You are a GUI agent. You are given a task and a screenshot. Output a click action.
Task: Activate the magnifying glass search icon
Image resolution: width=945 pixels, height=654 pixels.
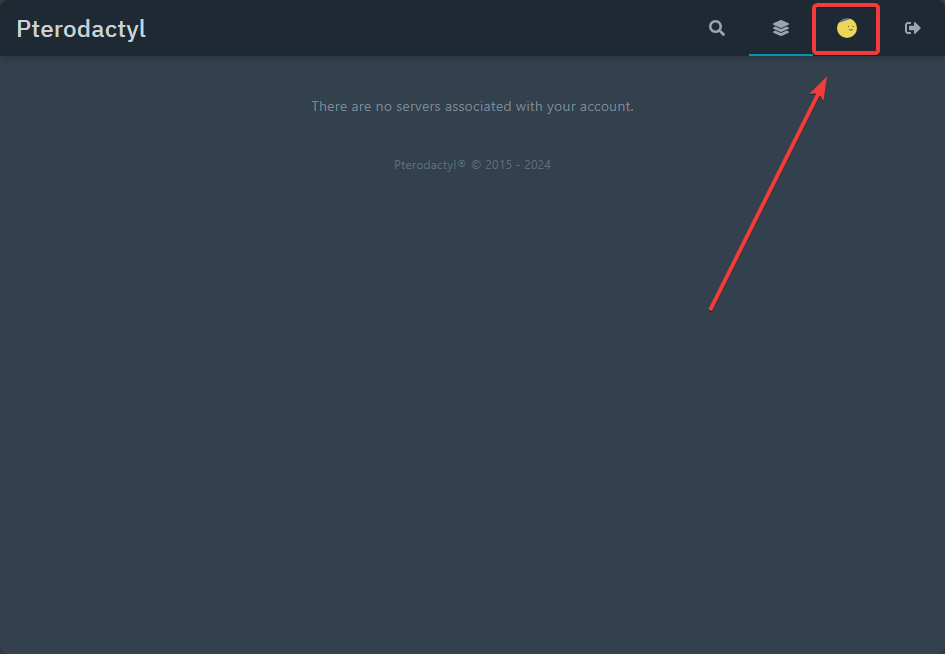[x=716, y=28]
